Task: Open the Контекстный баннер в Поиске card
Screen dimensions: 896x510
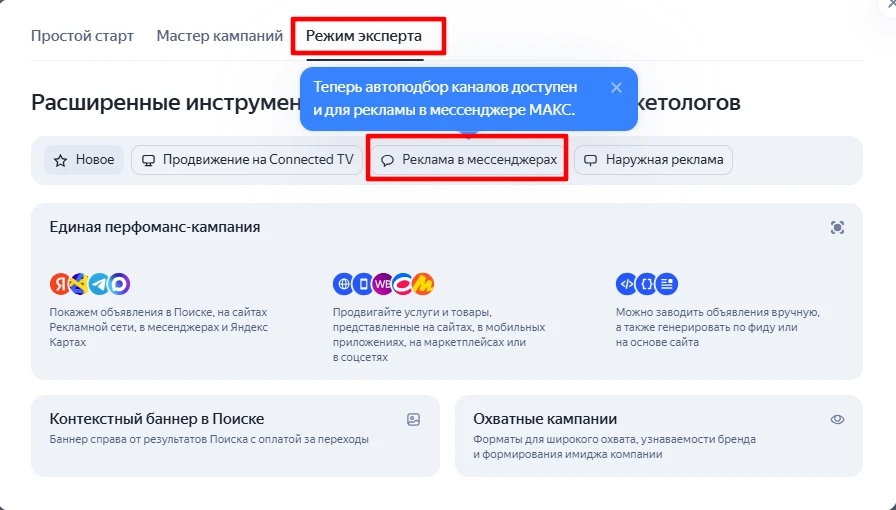Action: (x=235, y=436)
